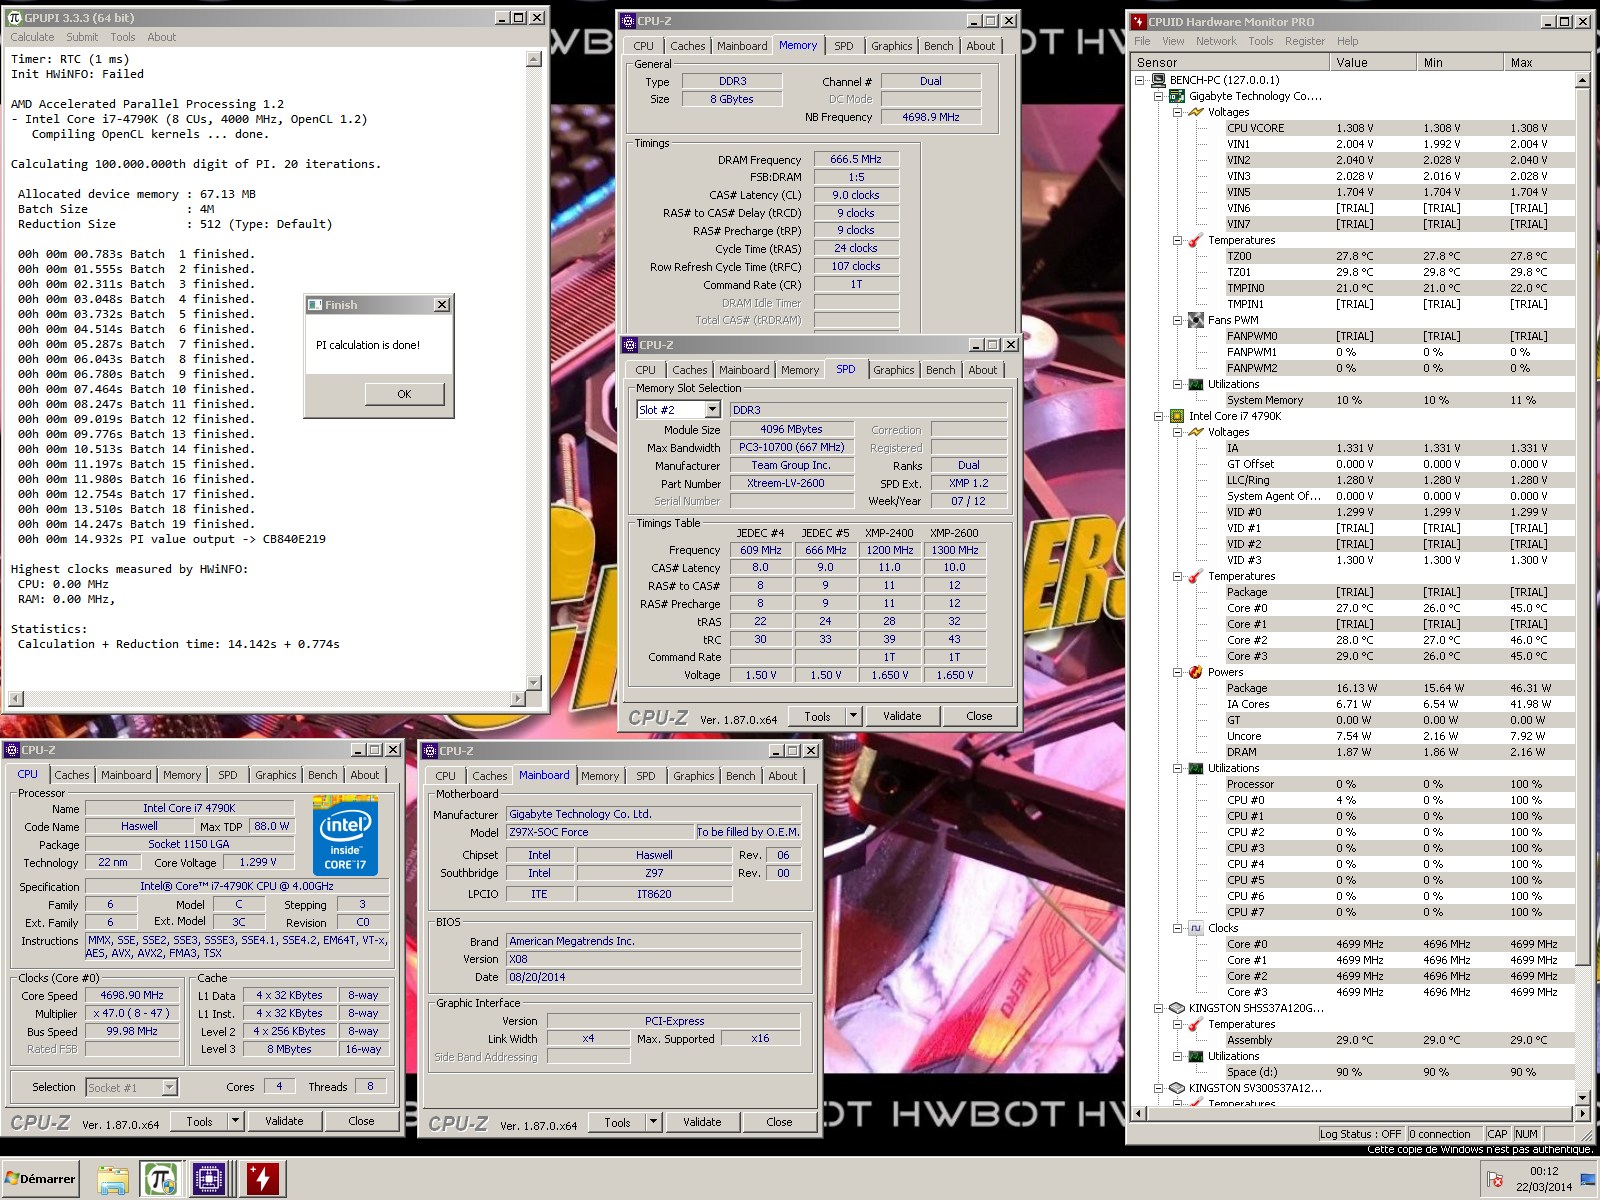Click HWMonitor vertical scrollbar down arrow
Image resolution: width=1600 pixels, height=1200 pixels.
1582,1097
